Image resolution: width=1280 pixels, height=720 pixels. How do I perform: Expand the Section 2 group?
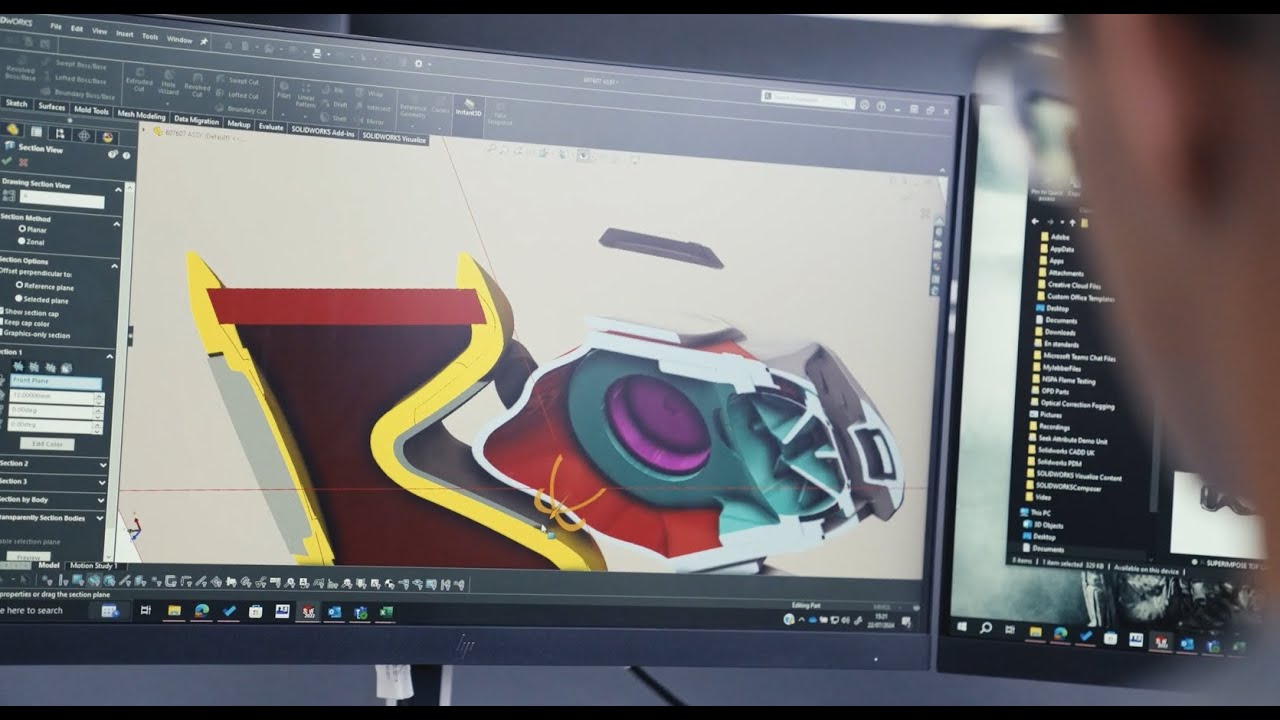pyautogui.click(x=103, y=465)
